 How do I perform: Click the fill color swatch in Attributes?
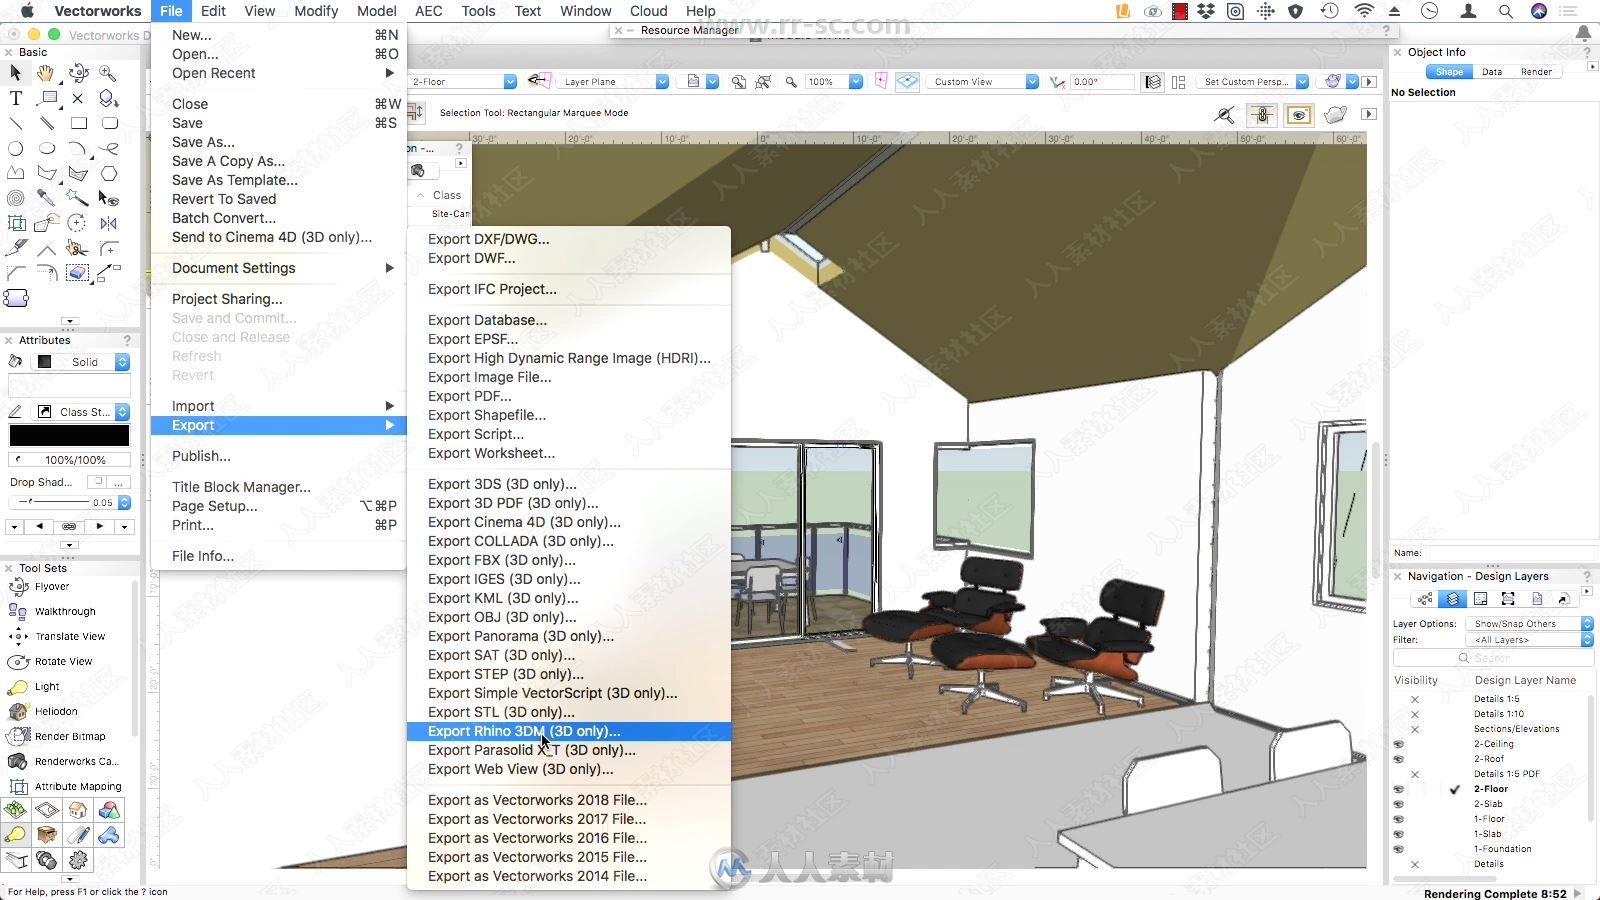click(x=69, y=386)
